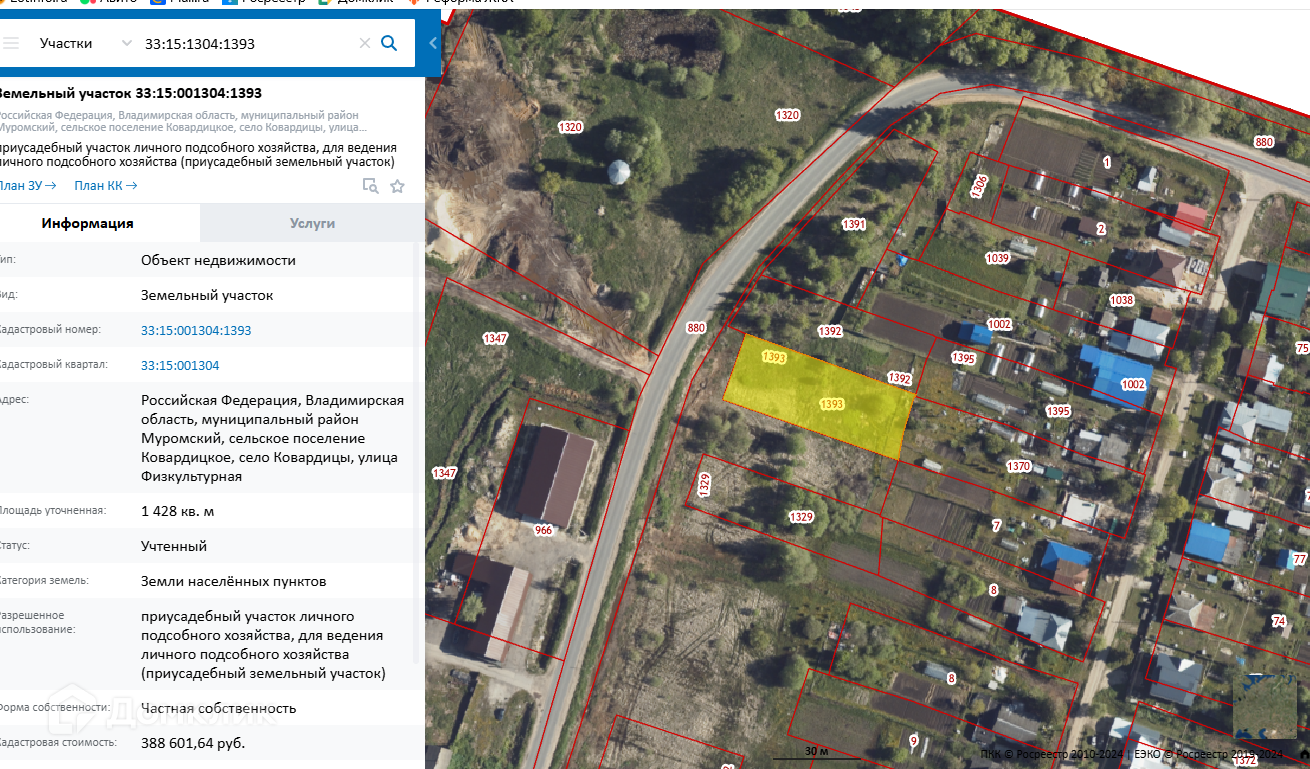The width and height of the screenshot is (1310, 769).
Task: Add the parcel to favorites with the star
Action: click(397, 186)
